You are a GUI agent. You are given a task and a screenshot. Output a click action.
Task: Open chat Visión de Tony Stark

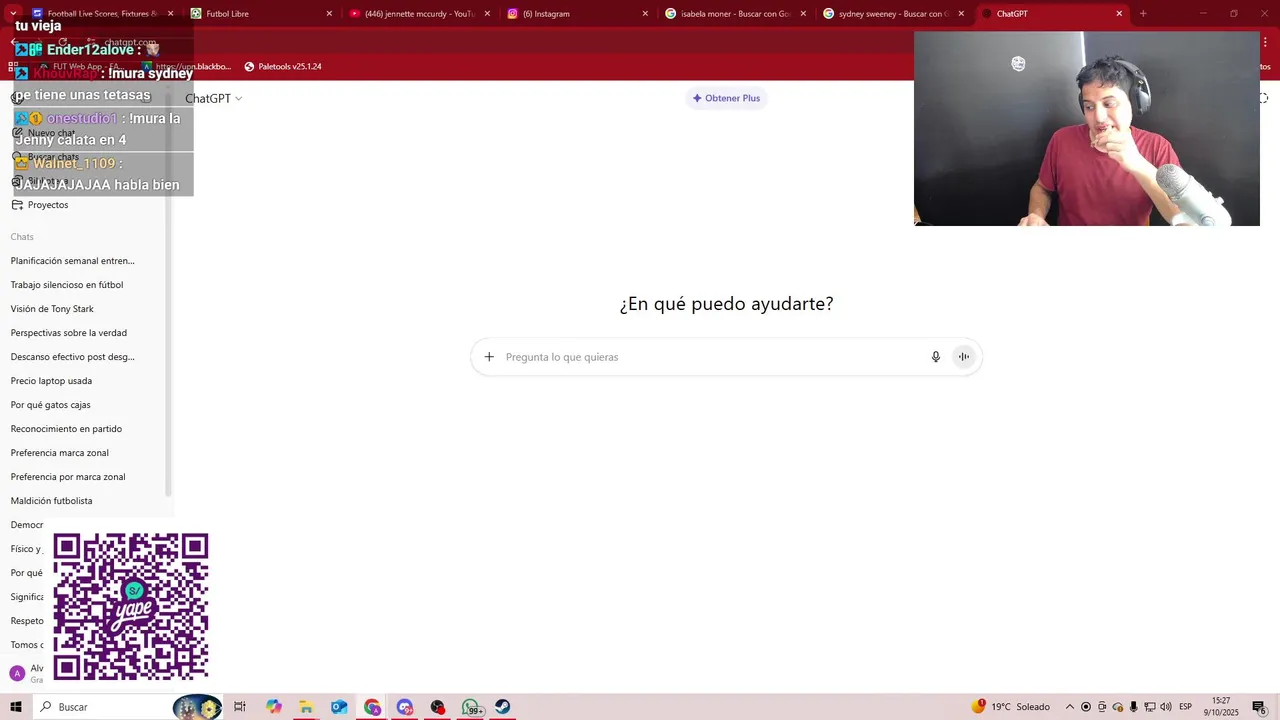coord(52,309)
